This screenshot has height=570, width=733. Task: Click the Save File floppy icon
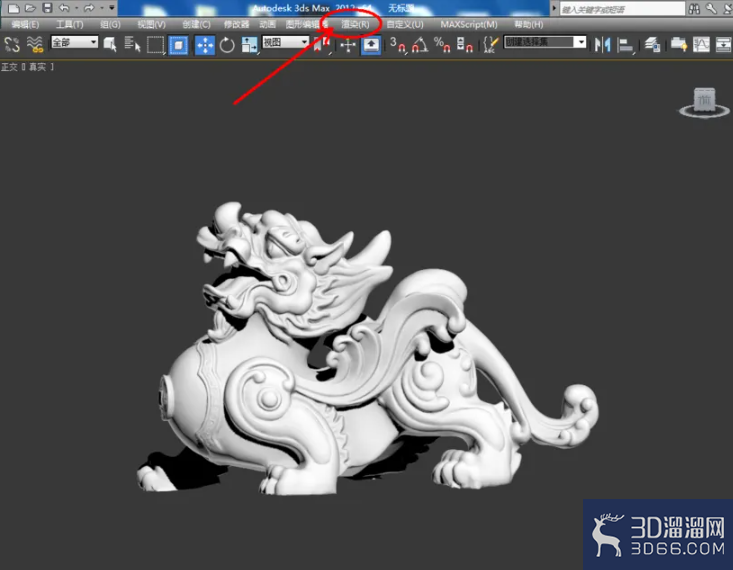tap(47, 8)
